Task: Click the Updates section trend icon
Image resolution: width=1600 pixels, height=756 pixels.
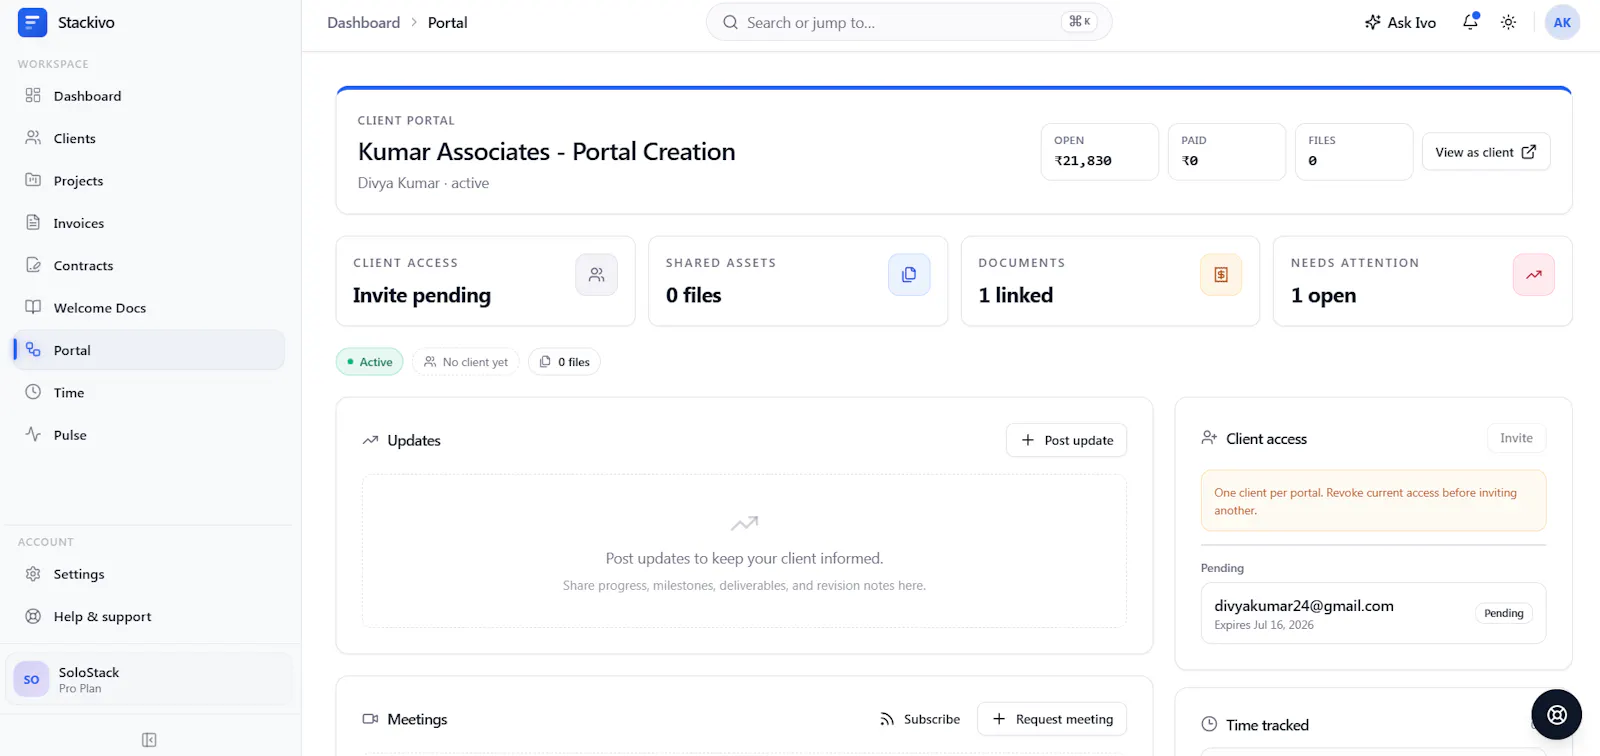Action: click(370, 440)
